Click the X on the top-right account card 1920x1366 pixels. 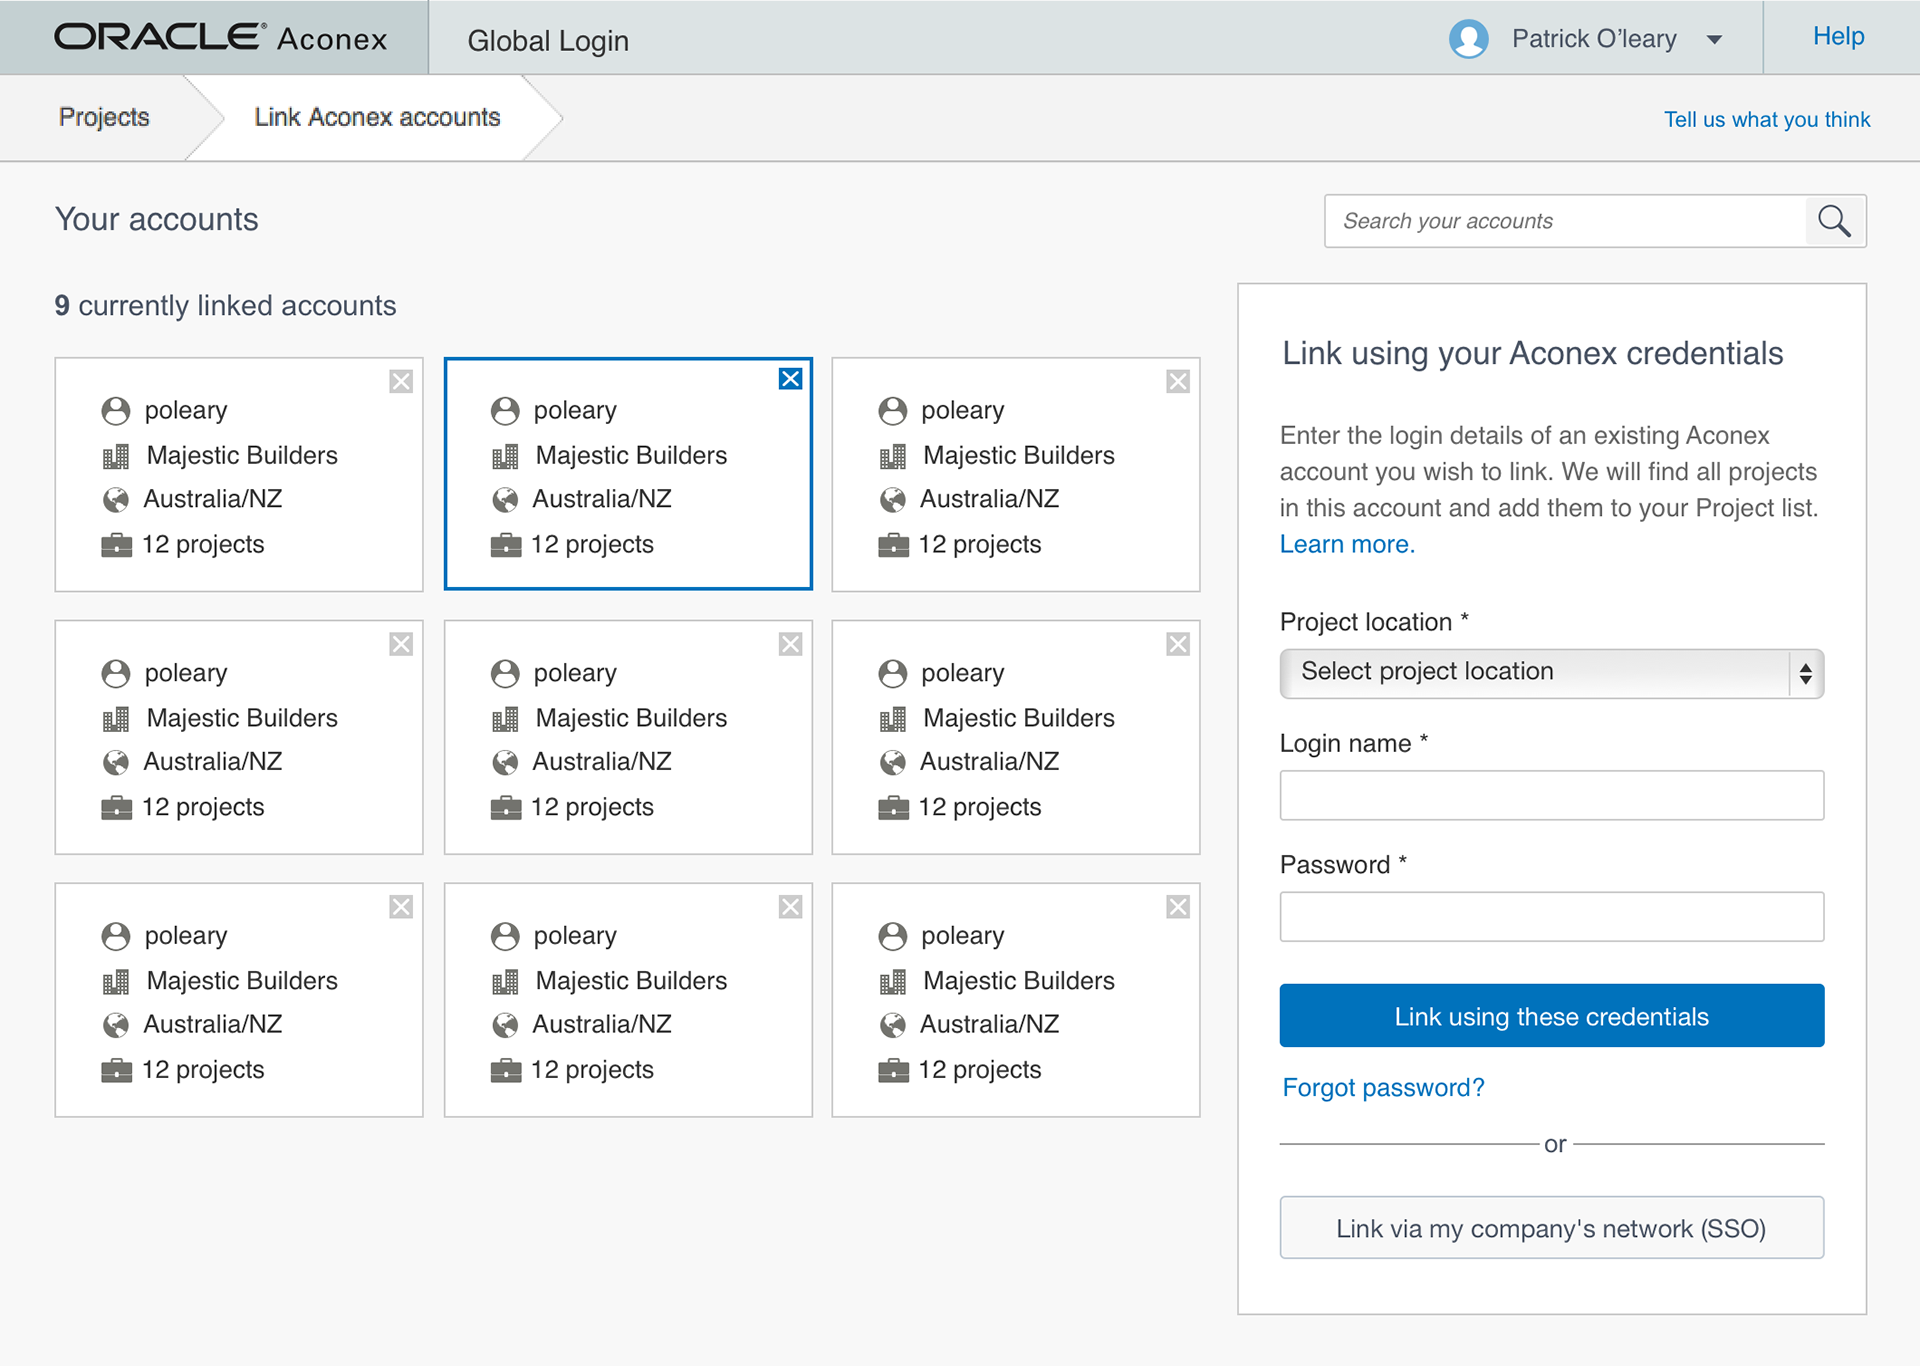pyautogui.click(x=1177, y=381)
